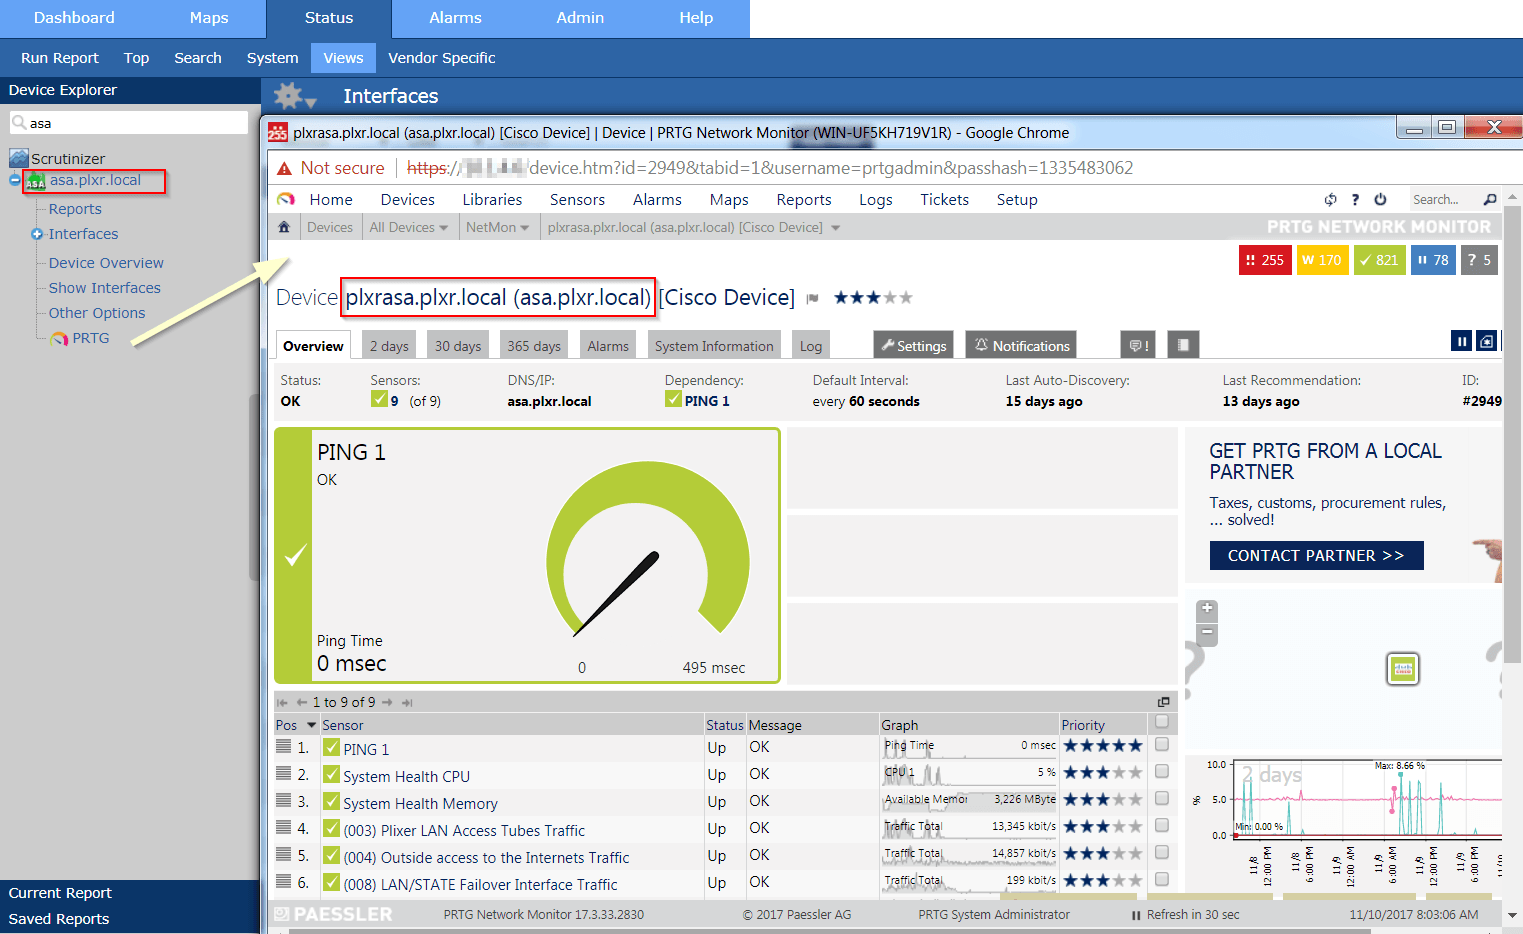Open the Scrutinizer gear settings icon
The width and height of the screenshot is (1523, 934).
287,96
